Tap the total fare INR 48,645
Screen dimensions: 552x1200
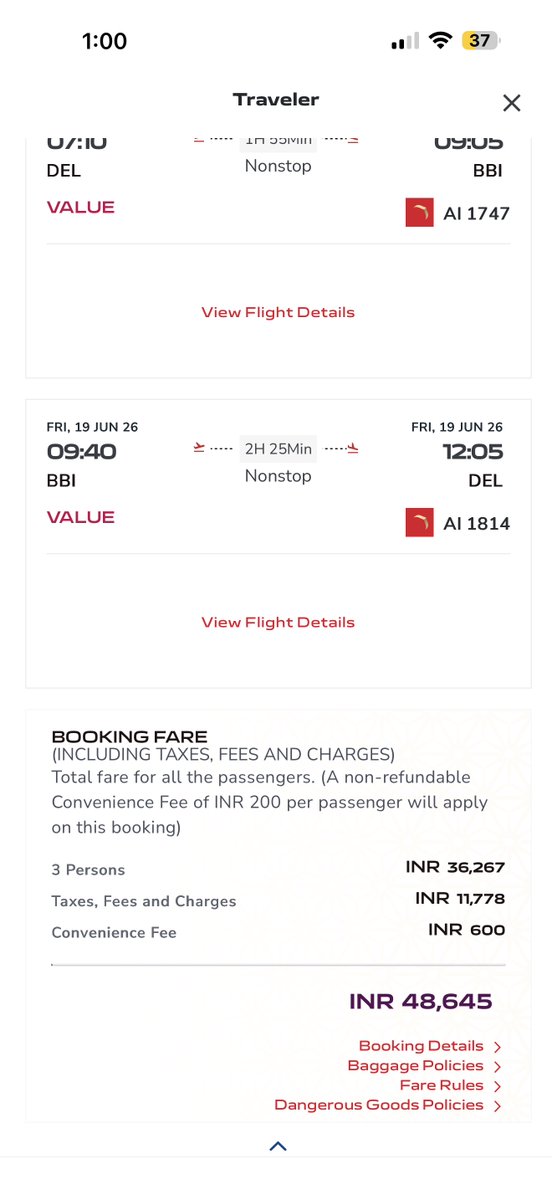click(421, 1001)
